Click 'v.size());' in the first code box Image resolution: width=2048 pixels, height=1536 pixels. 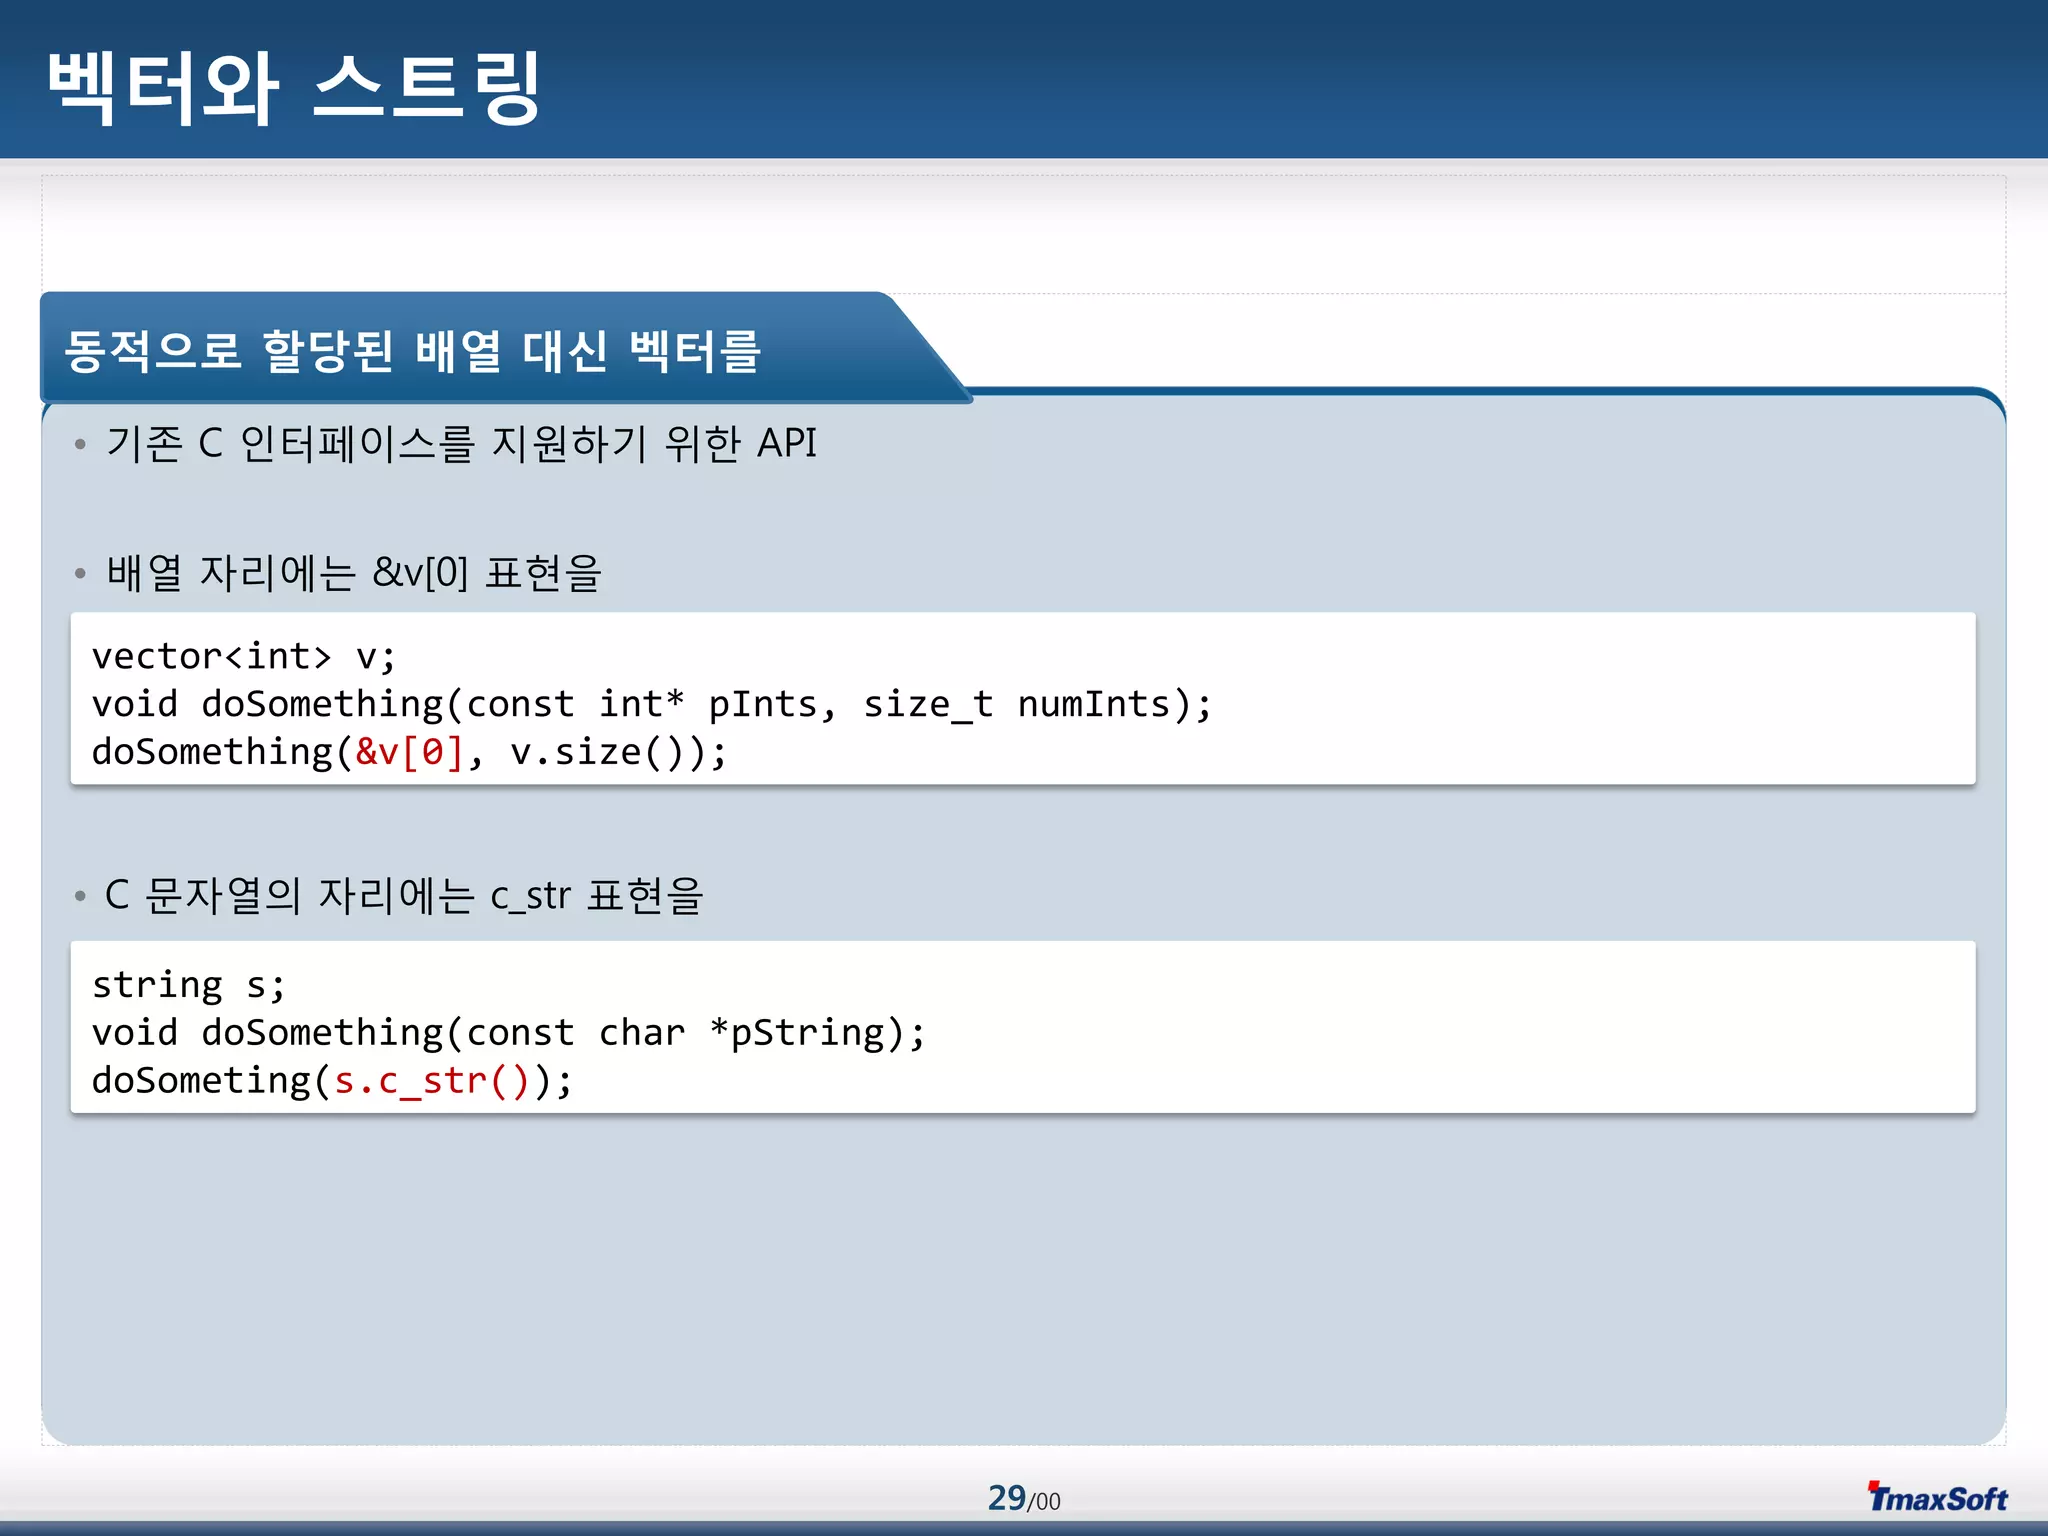click(x=618, y=752)
